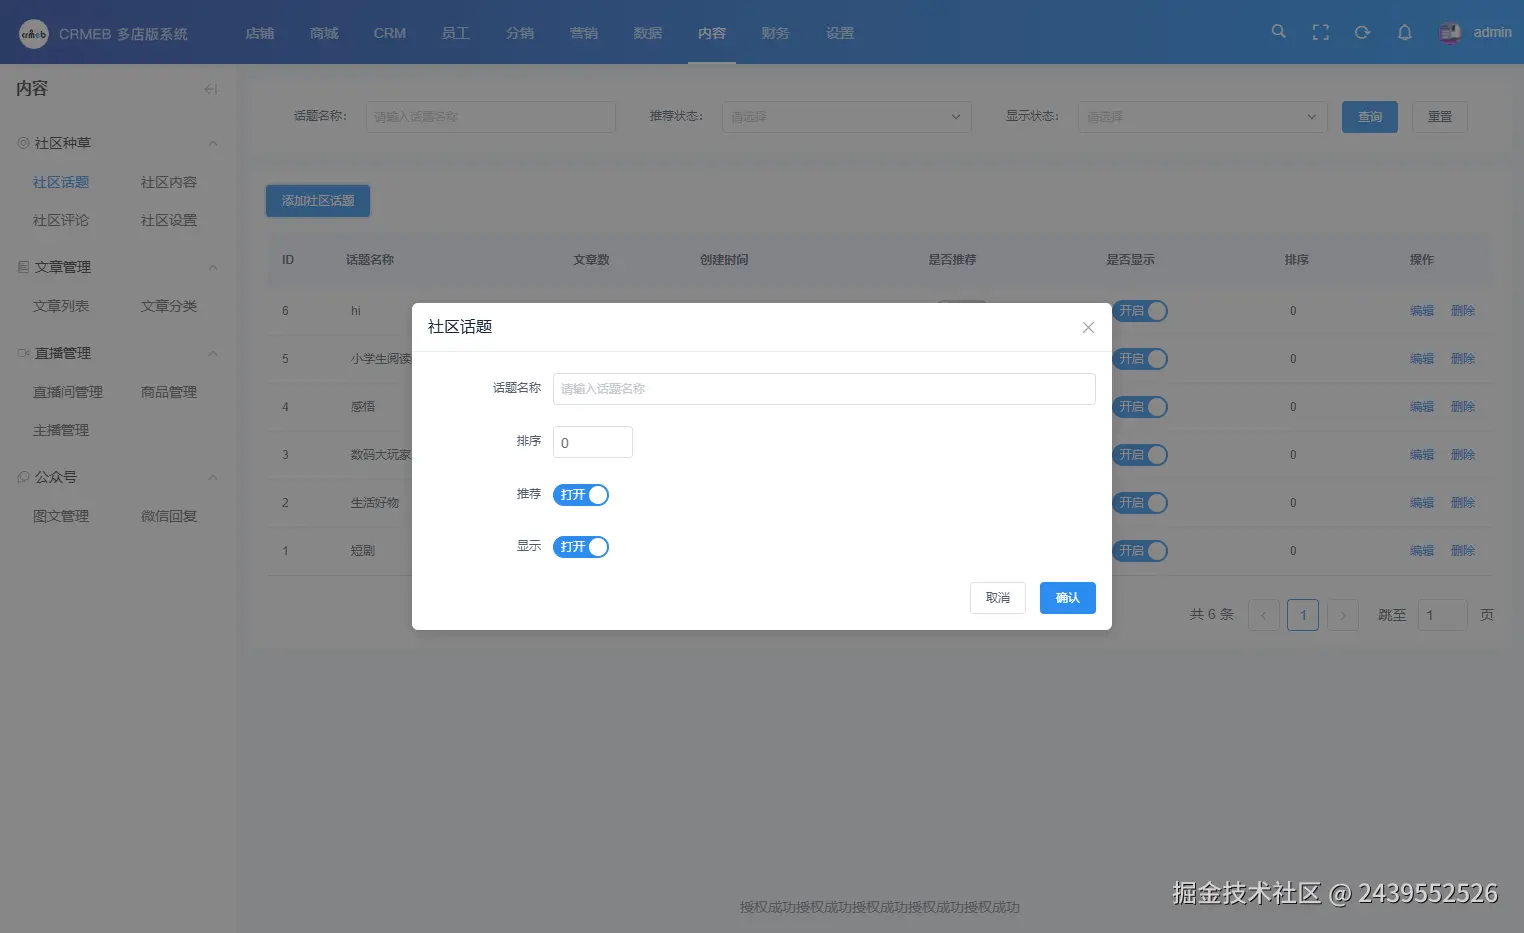Screen dimensions: 1524x933
Task: Go to previous page arrow
Action: click(1264, 615)
